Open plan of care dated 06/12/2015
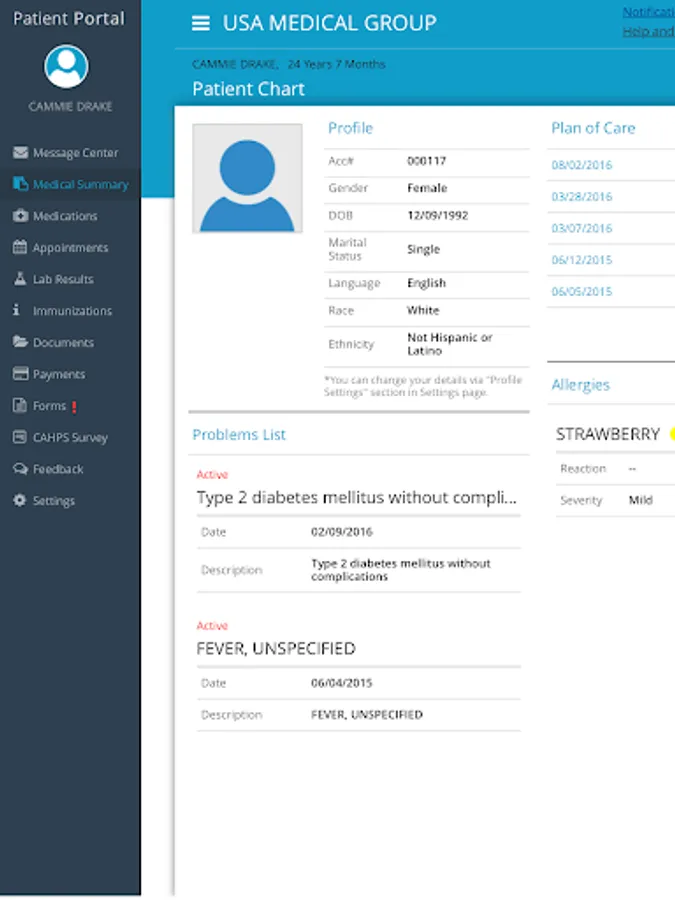675x900 pixels. 581,260
